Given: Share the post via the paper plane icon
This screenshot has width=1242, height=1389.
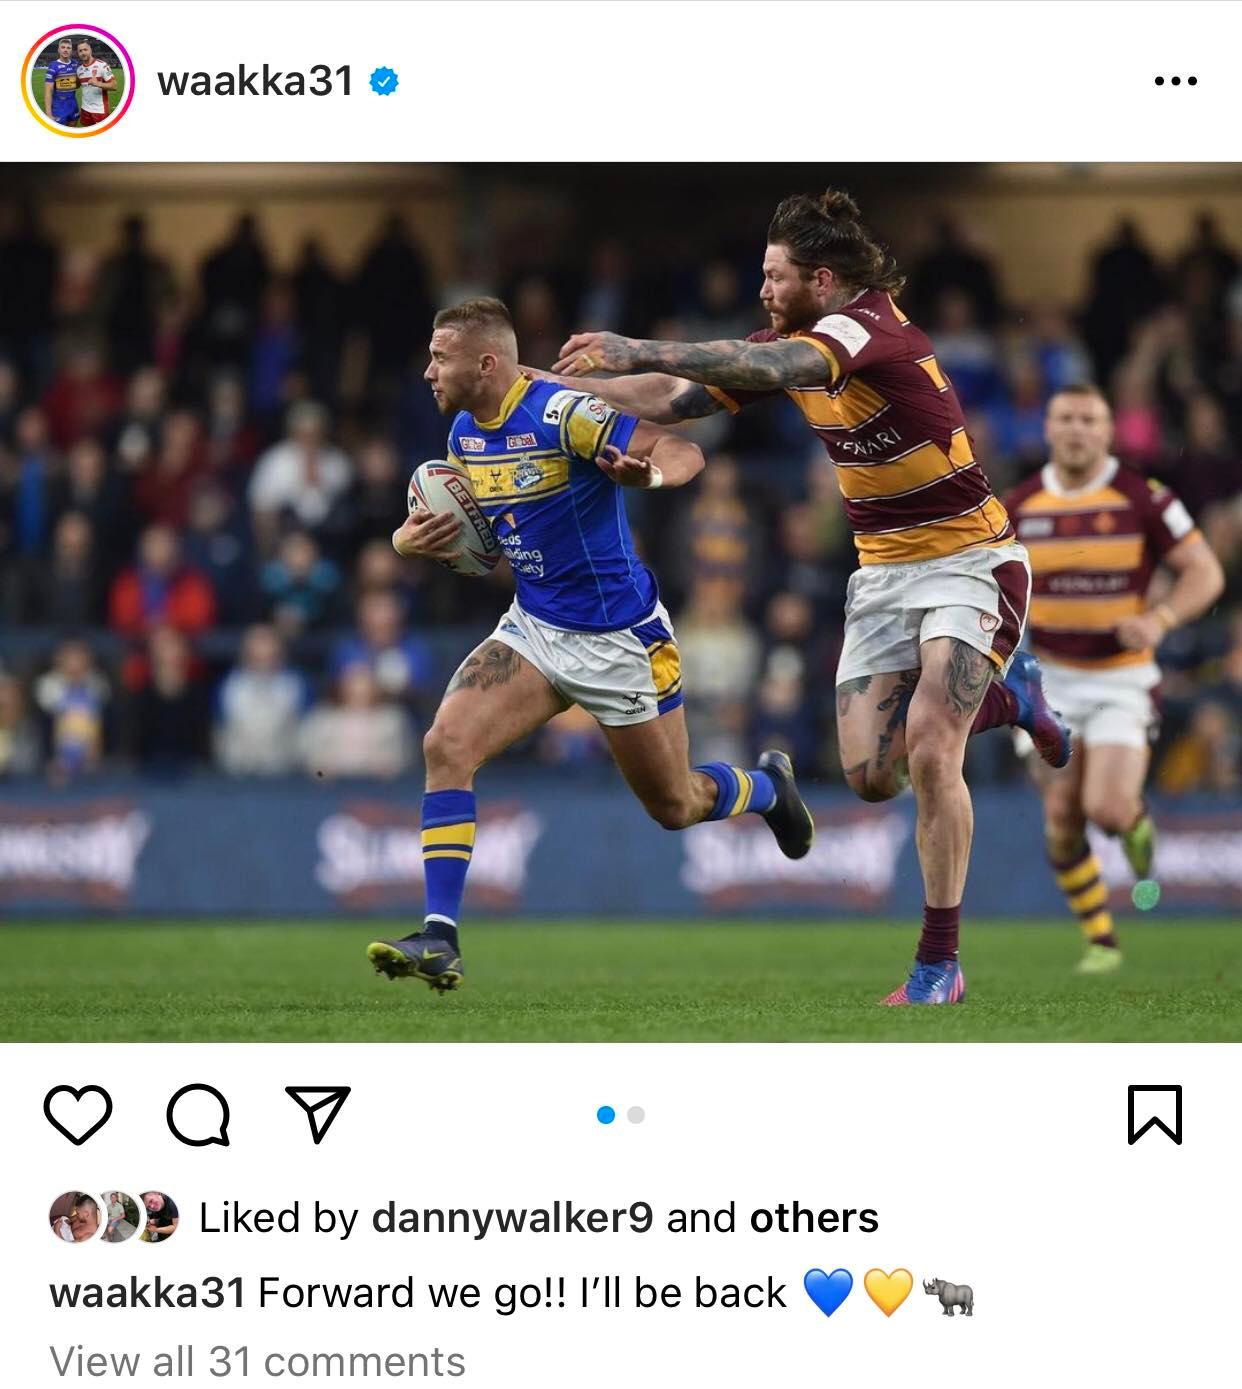Looking at the screenshot, I should click(x=318, y=1113).
